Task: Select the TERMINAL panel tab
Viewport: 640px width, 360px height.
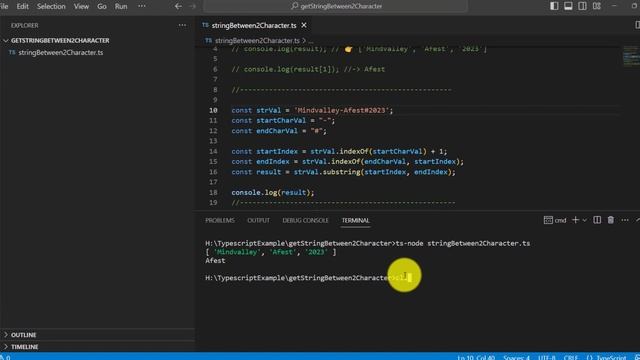Action: point(356,220)
